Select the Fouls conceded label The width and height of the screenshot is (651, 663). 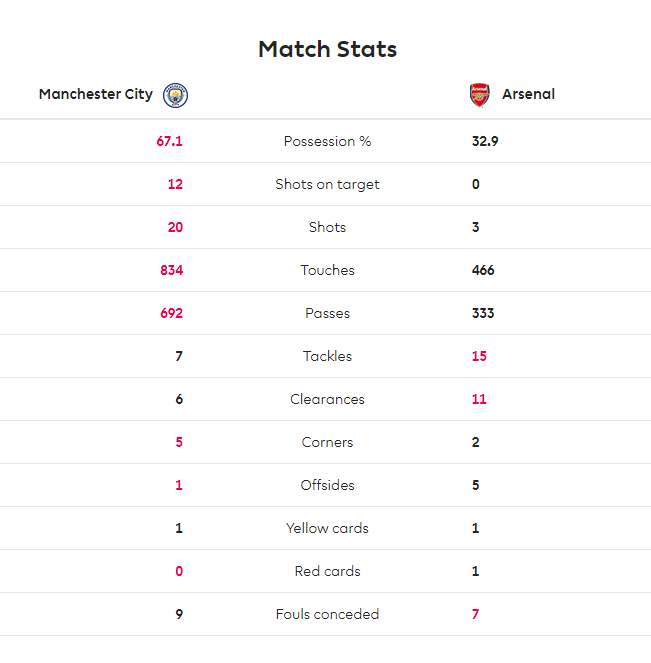tap(328, 614)
